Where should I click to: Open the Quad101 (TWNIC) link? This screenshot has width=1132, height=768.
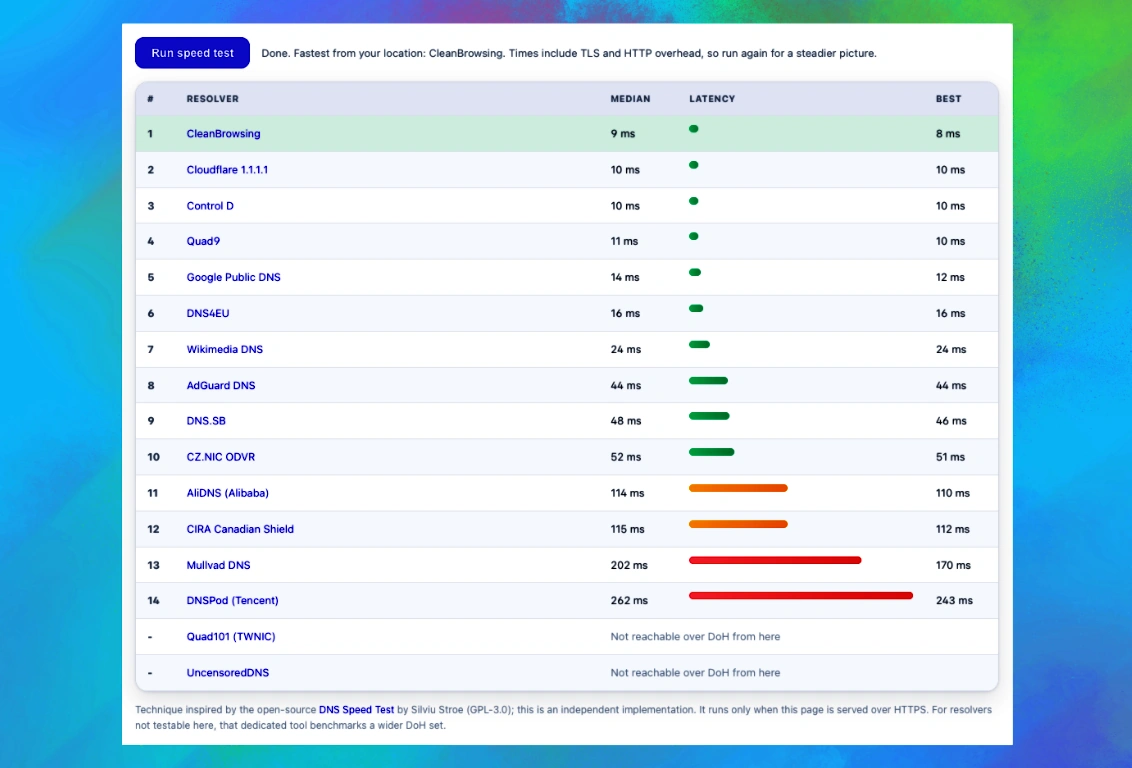(x=231, y=637)
